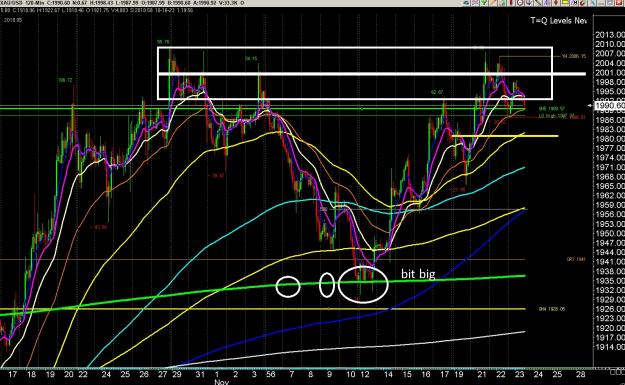The image size is (625, 385).
Task: Click the date label 31 on time axis
Action: tap(200, 374)
